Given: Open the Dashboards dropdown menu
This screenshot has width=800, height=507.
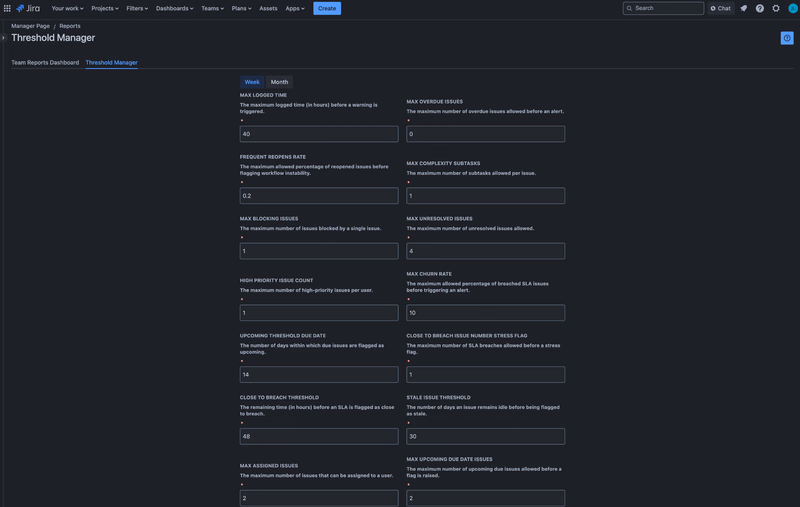Looking at the screenshot, I should tap(174, 8).
